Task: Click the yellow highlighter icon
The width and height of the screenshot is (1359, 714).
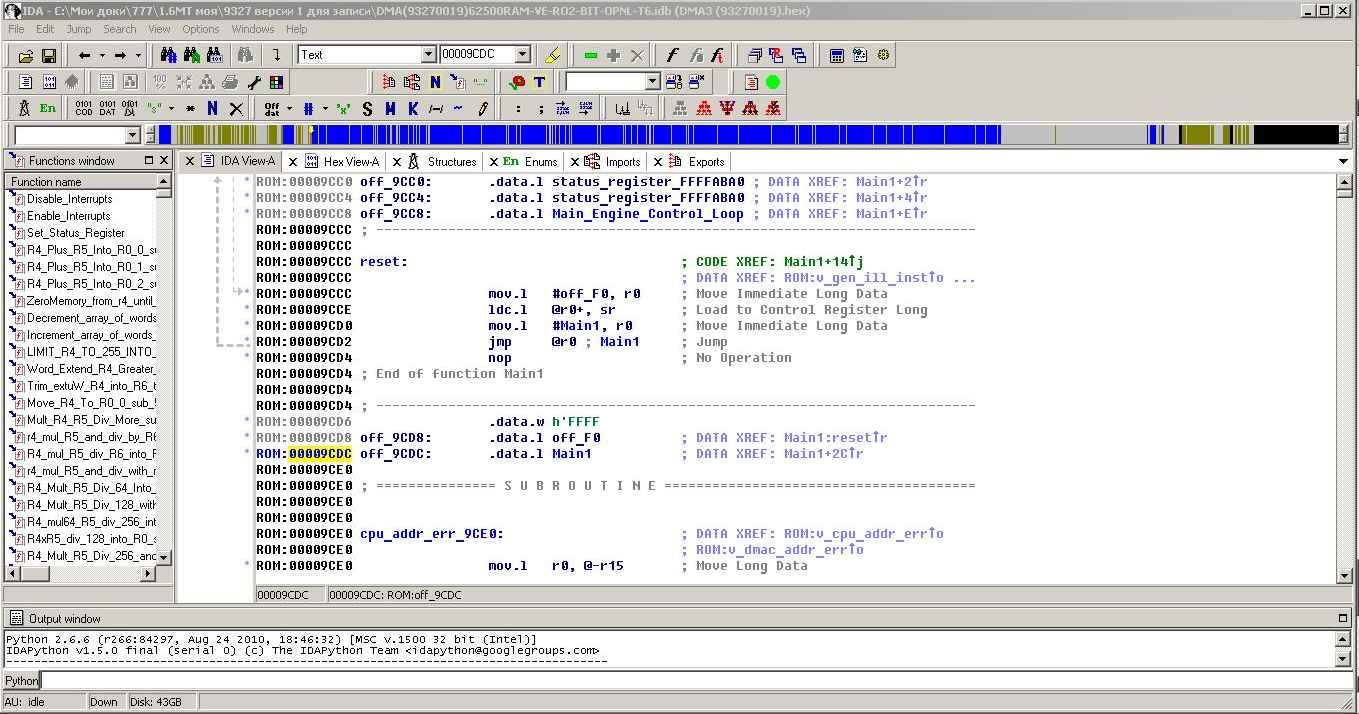Action: click(551, 56)
